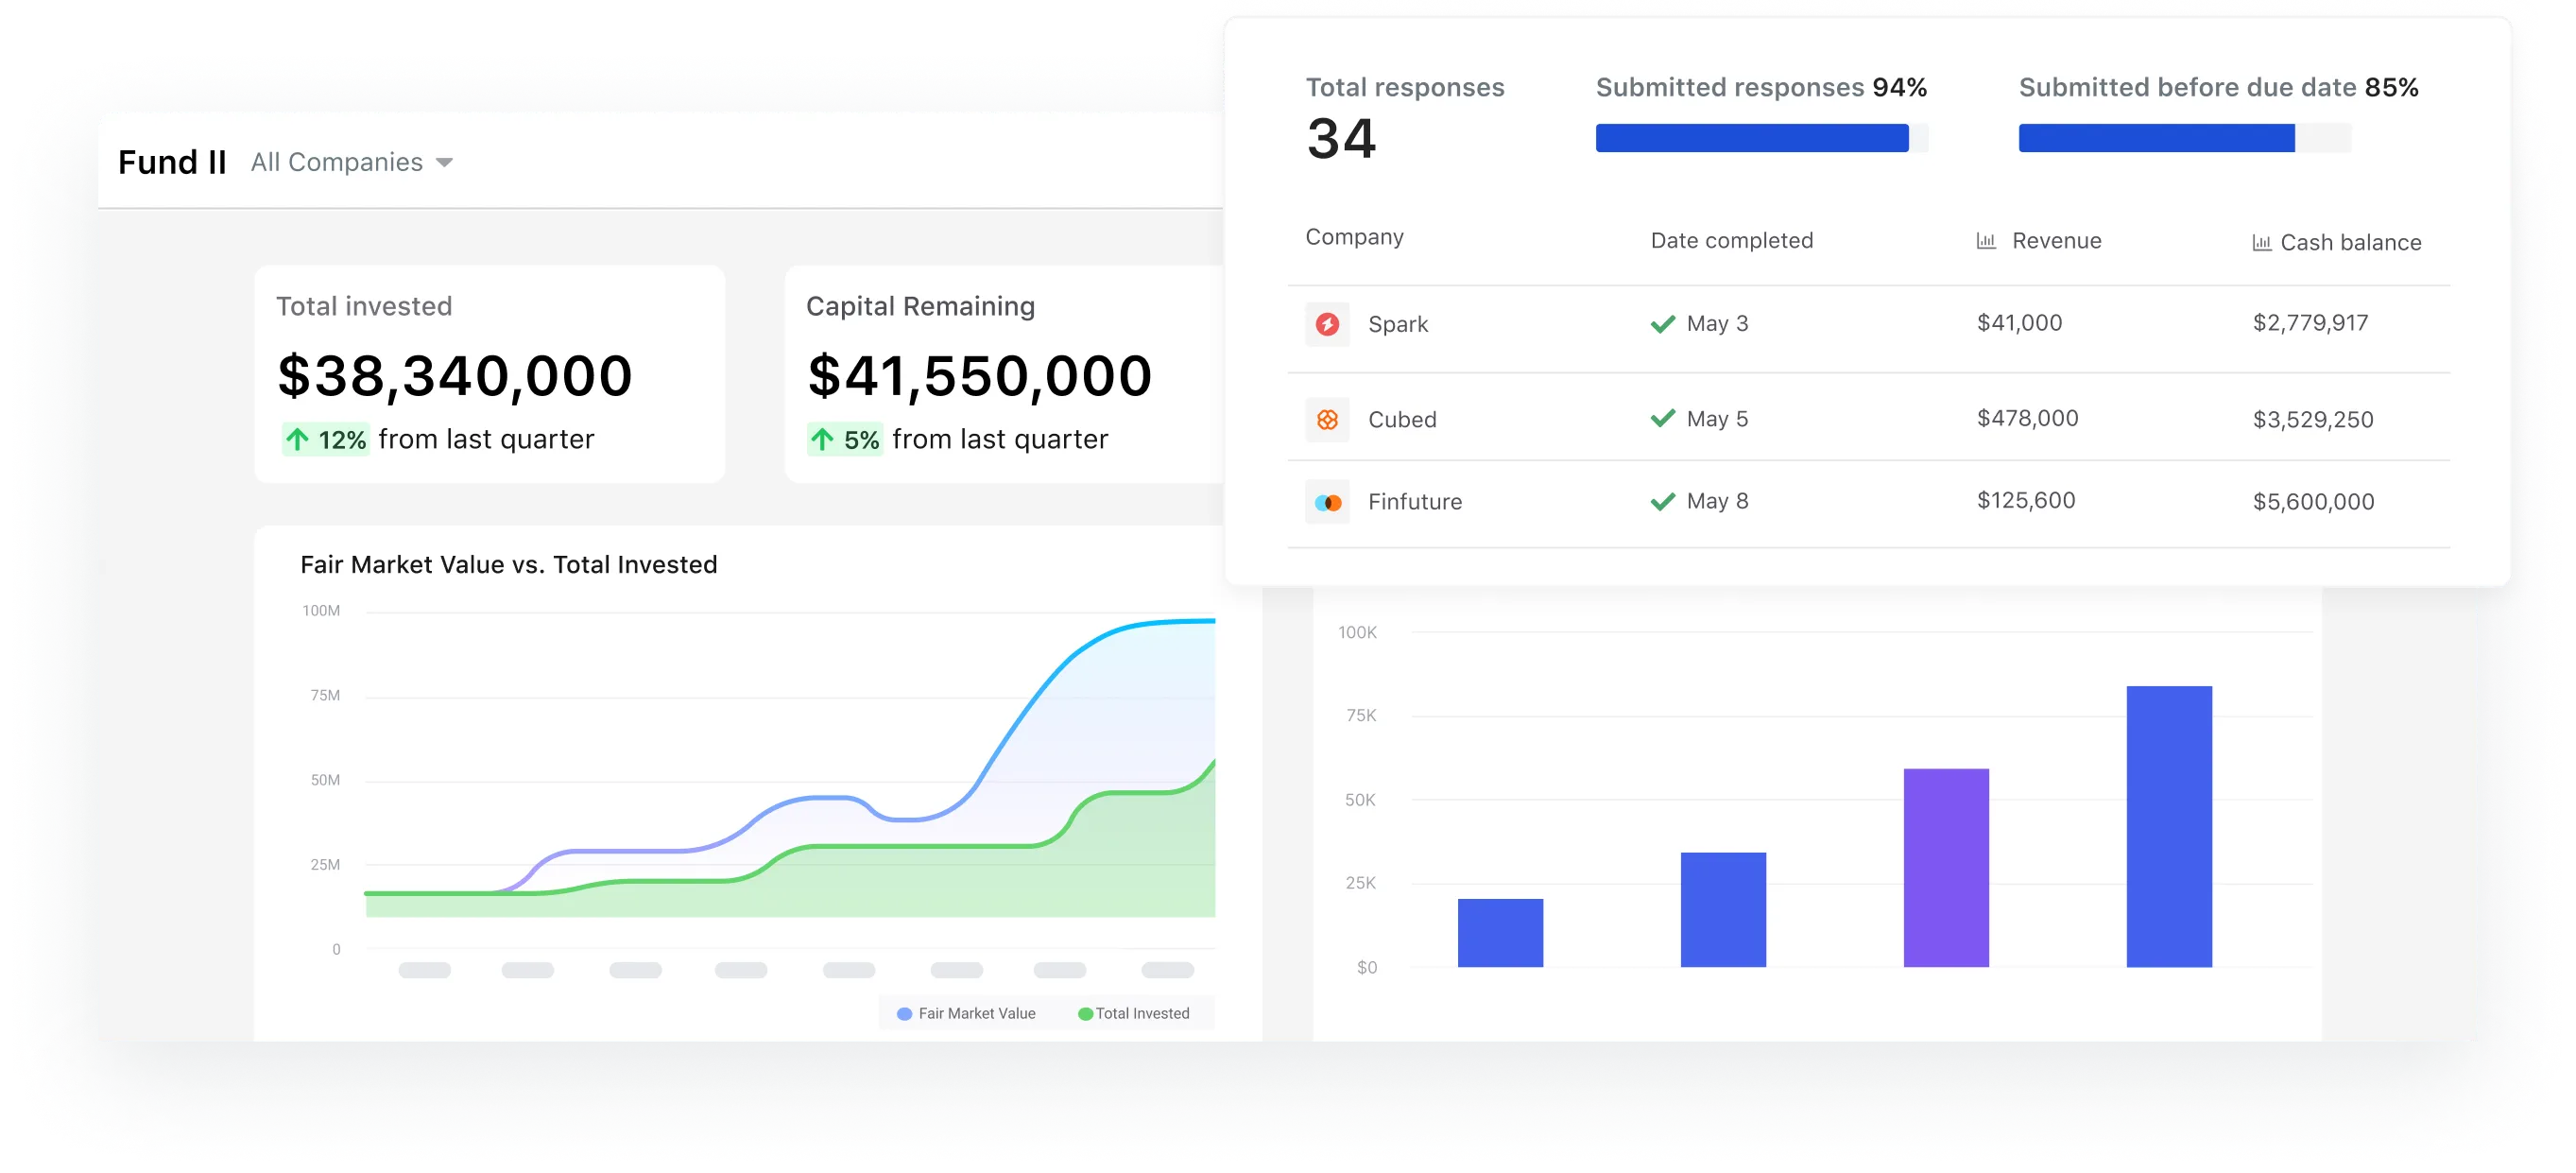
Task: Click the green up arrow next to 12%
Action: [x=297, y=439]
